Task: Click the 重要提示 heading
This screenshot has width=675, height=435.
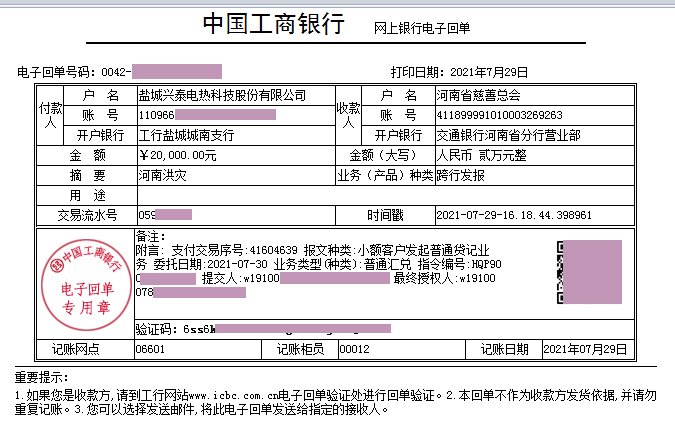Action: point(41,378)
